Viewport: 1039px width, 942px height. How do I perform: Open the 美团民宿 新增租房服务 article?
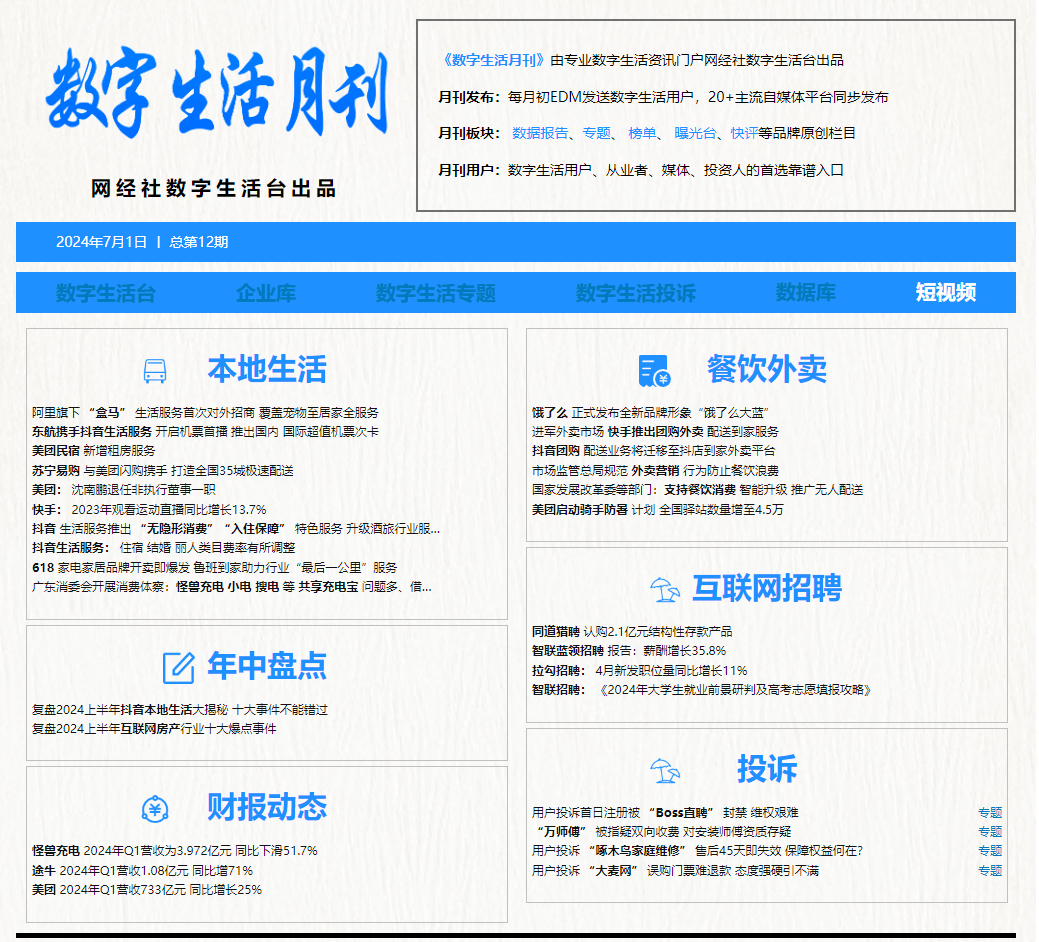click(93, 451)
